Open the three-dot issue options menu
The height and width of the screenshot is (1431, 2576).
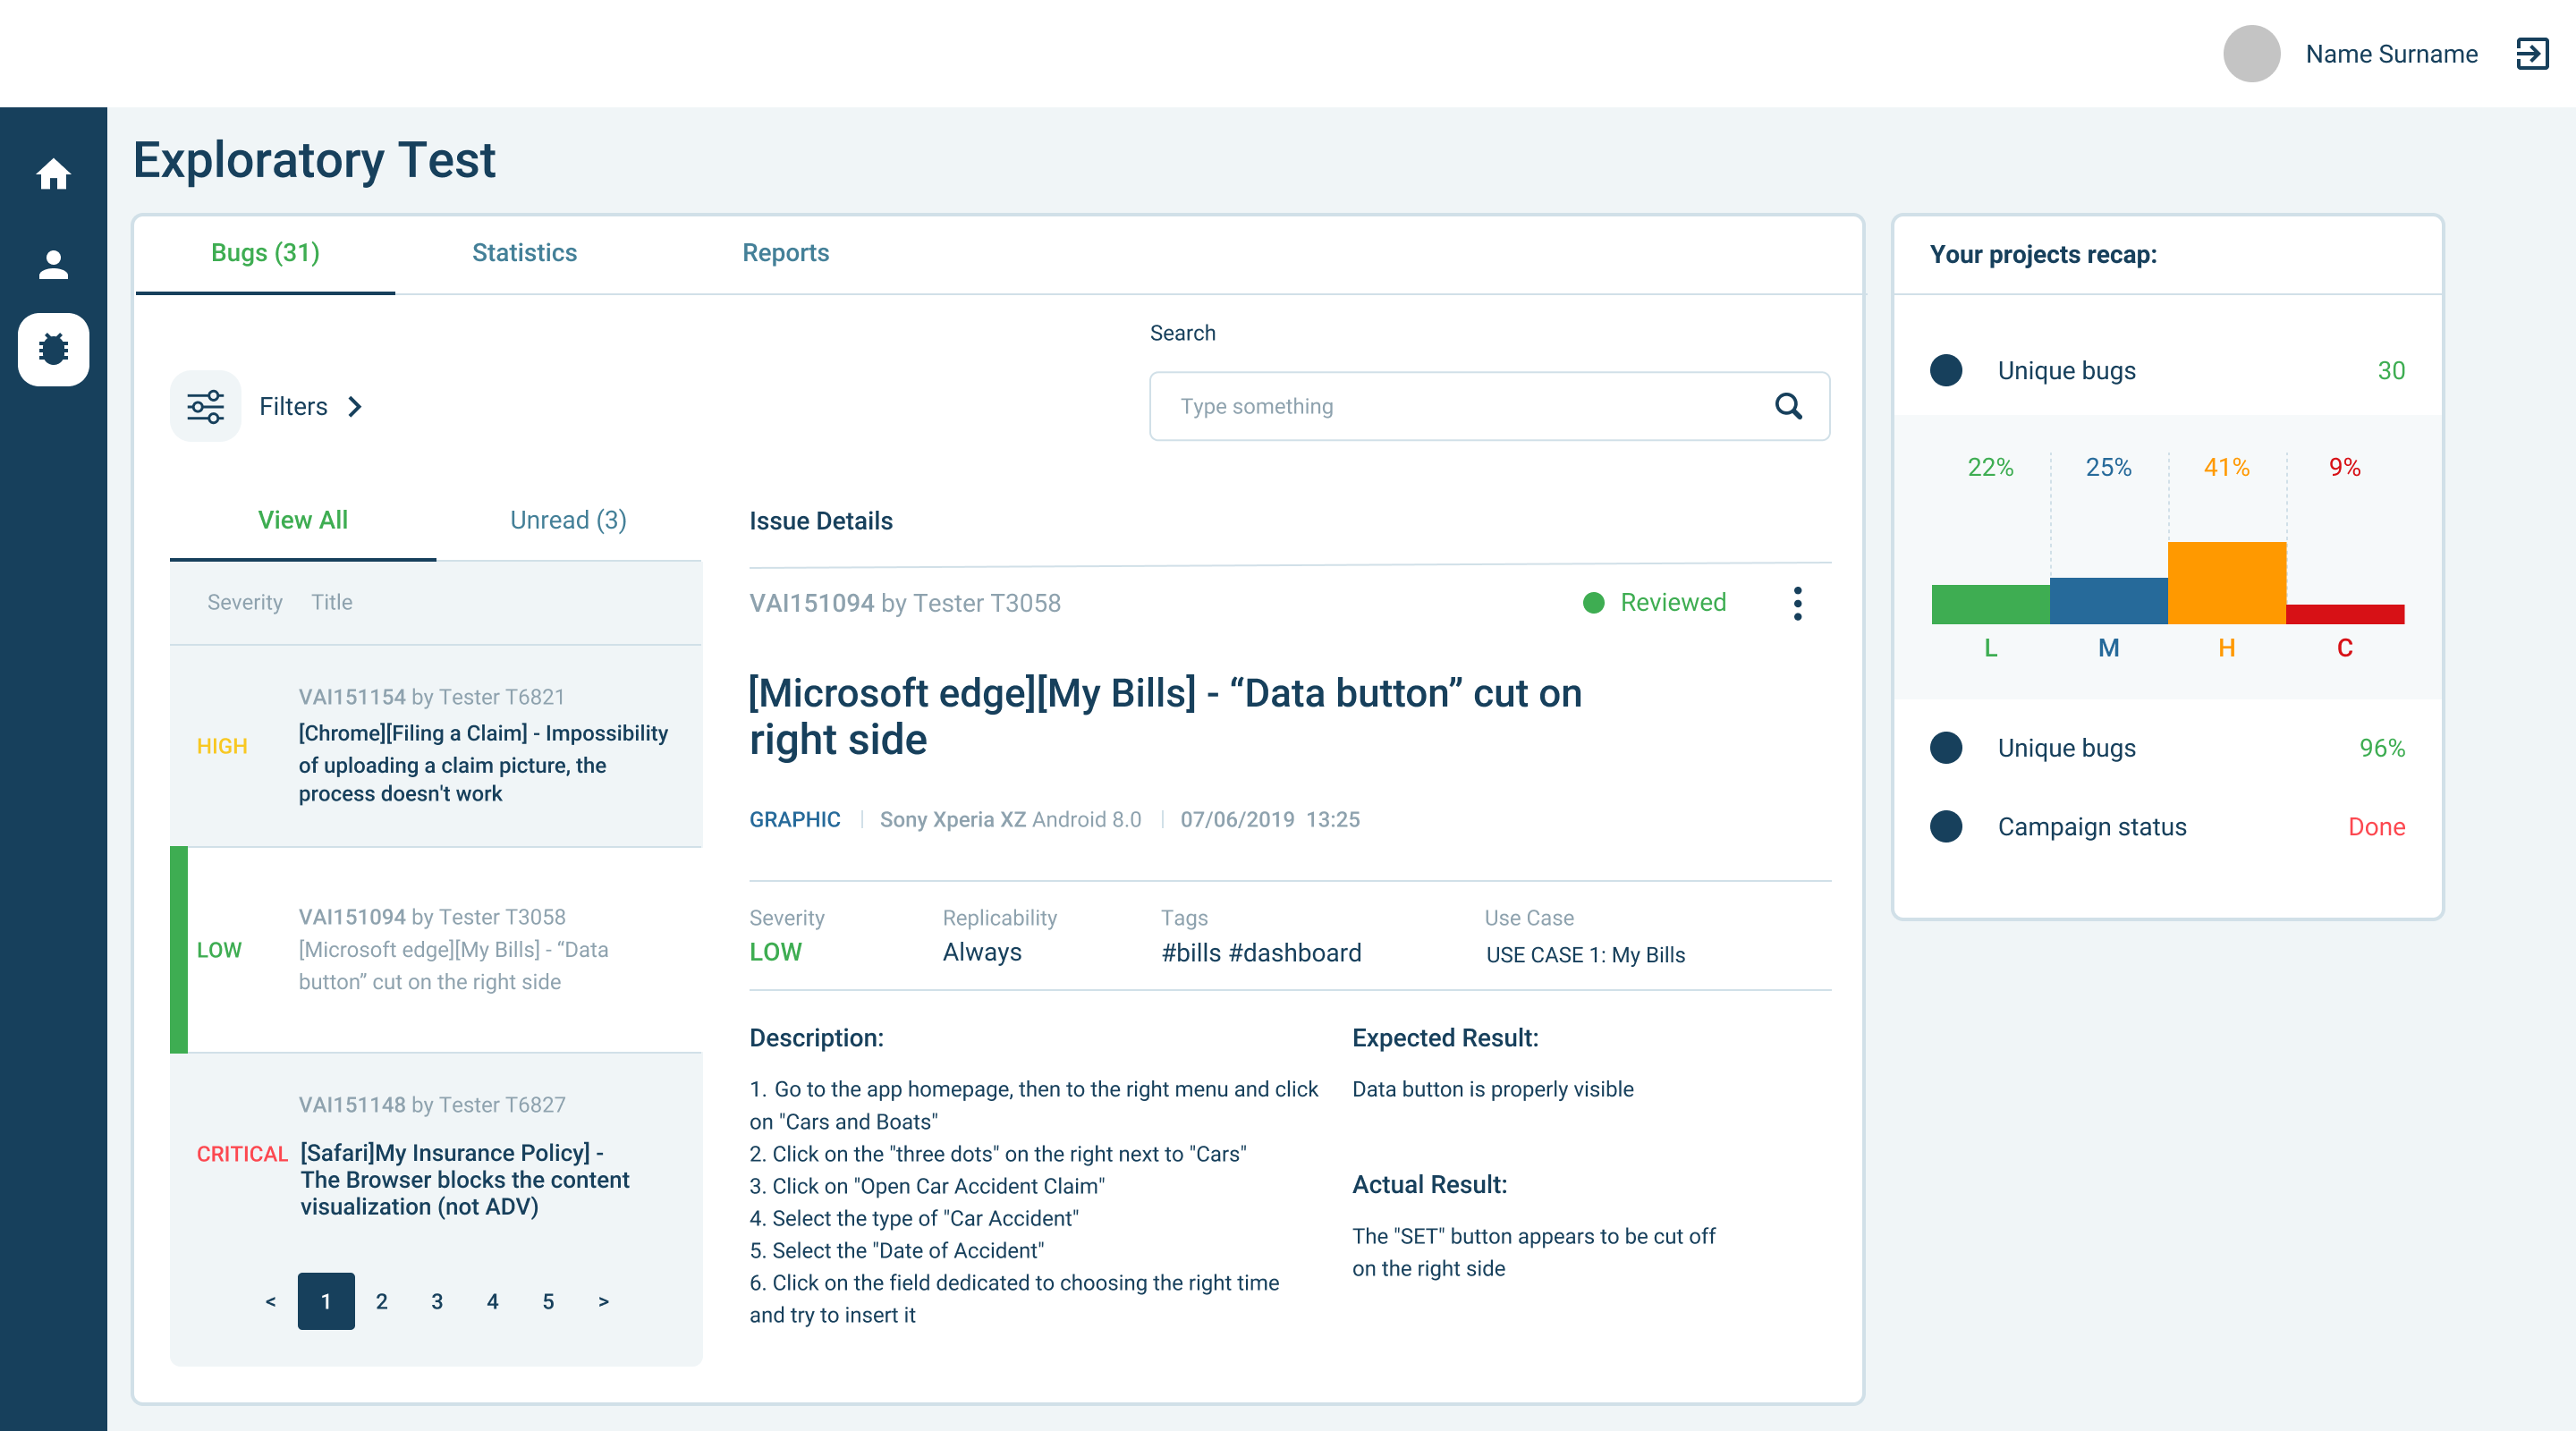point(1797,603)
